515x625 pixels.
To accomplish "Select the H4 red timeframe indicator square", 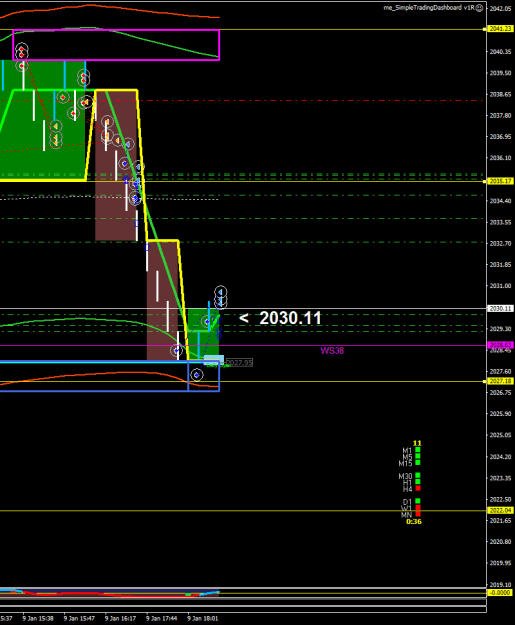I will [418, 488].
